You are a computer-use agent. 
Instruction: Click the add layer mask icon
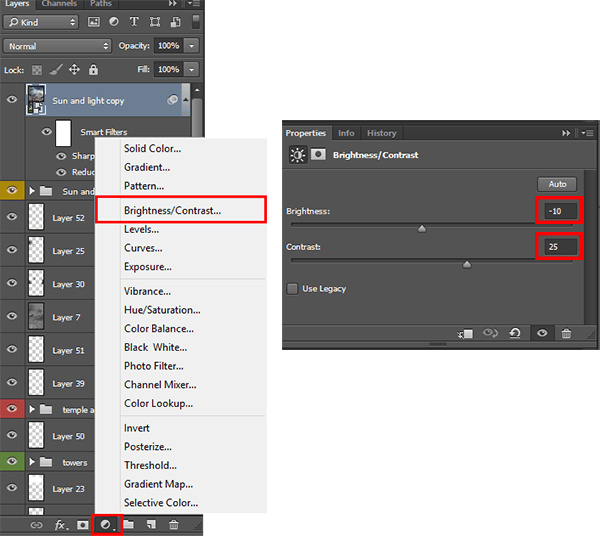(82, 525)
